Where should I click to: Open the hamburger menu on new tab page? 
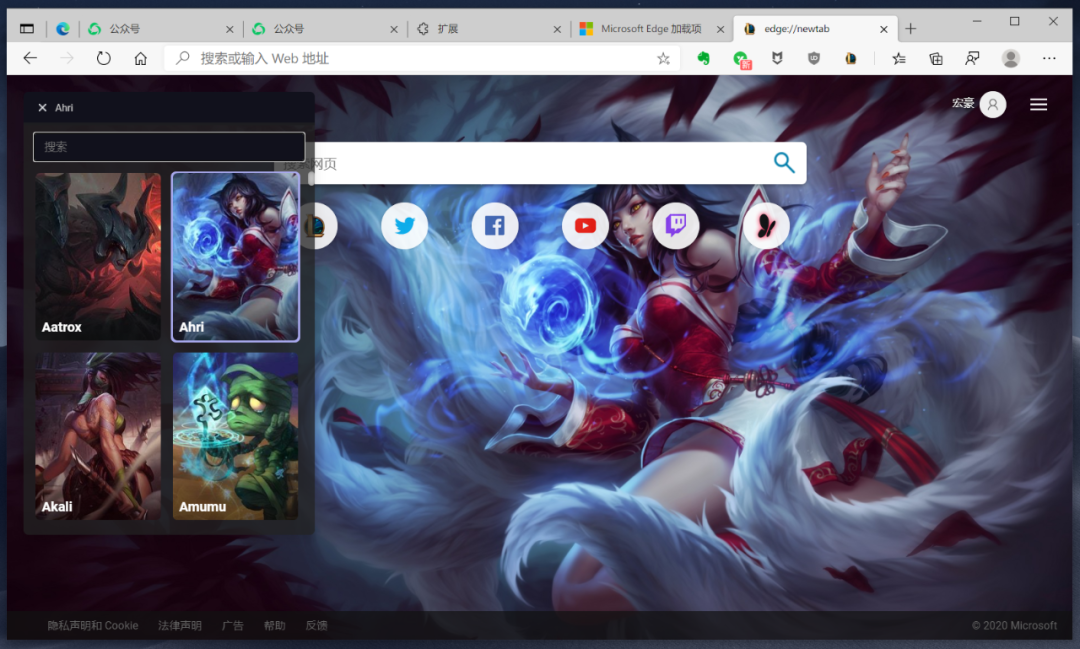tap(1038, 105)
